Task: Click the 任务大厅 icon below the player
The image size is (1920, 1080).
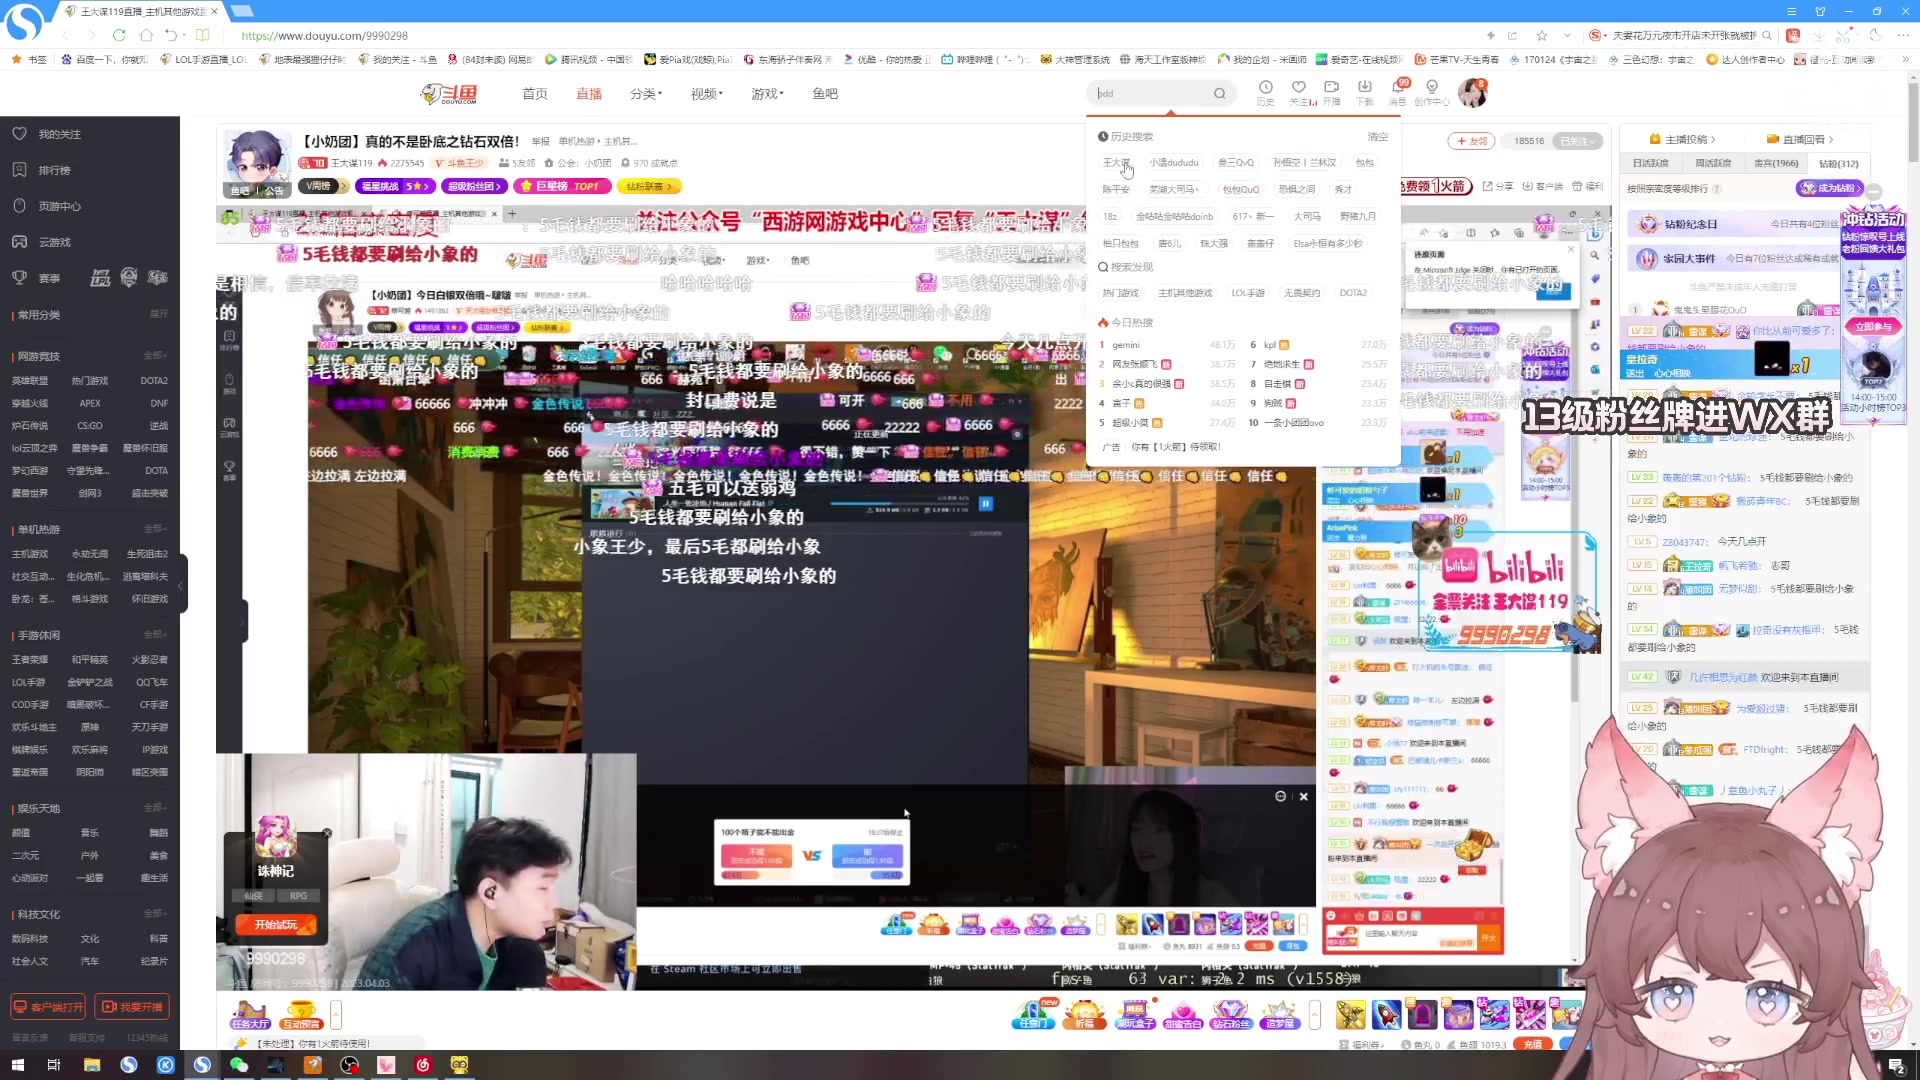Action: pos(250,1015)
